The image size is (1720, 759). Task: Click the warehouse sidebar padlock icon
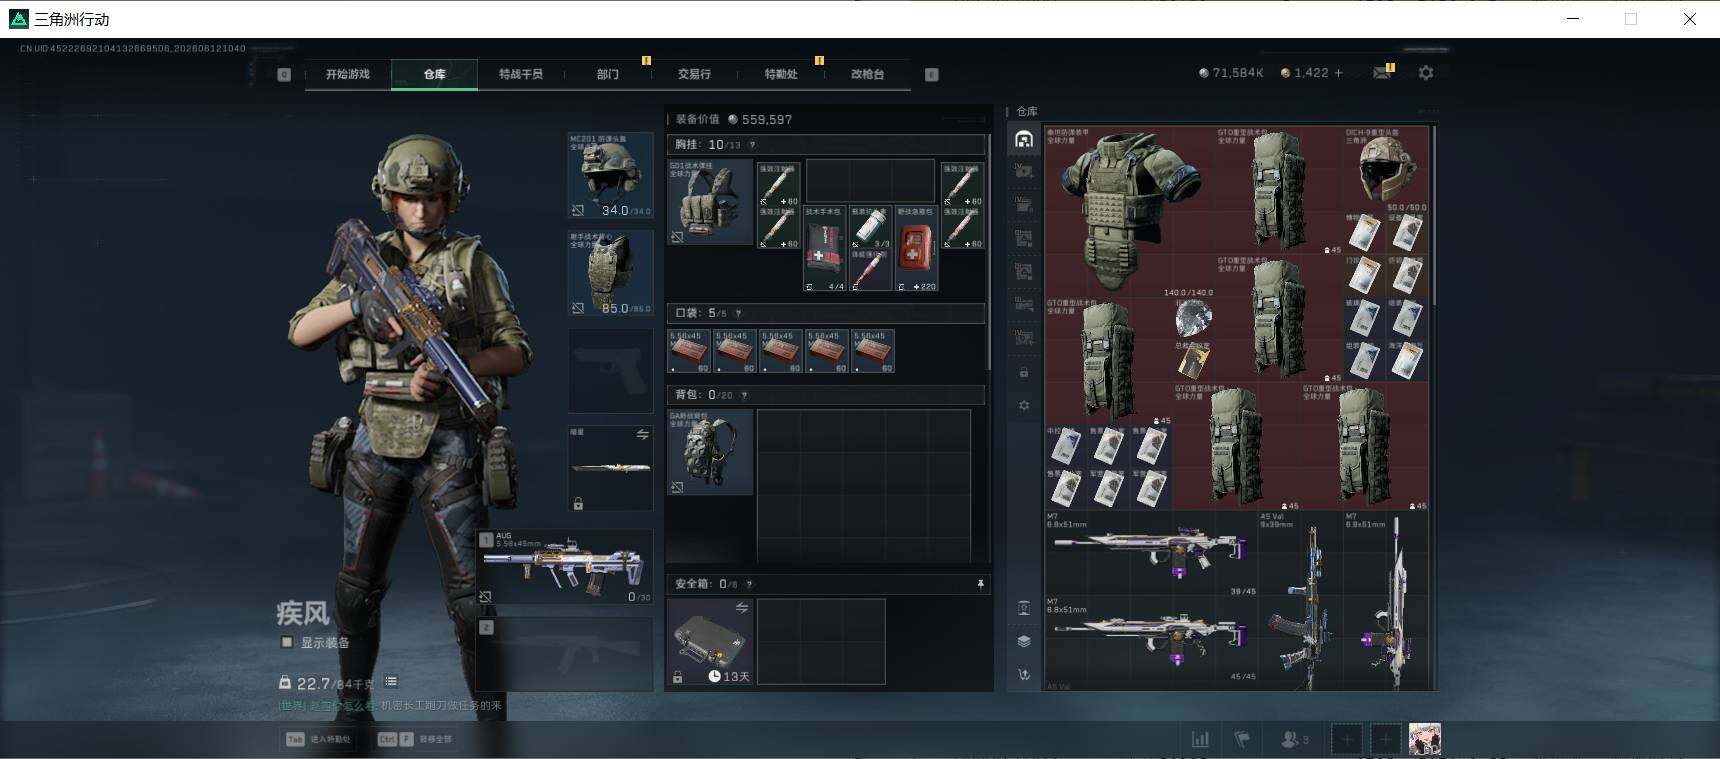pos(1024,372)
